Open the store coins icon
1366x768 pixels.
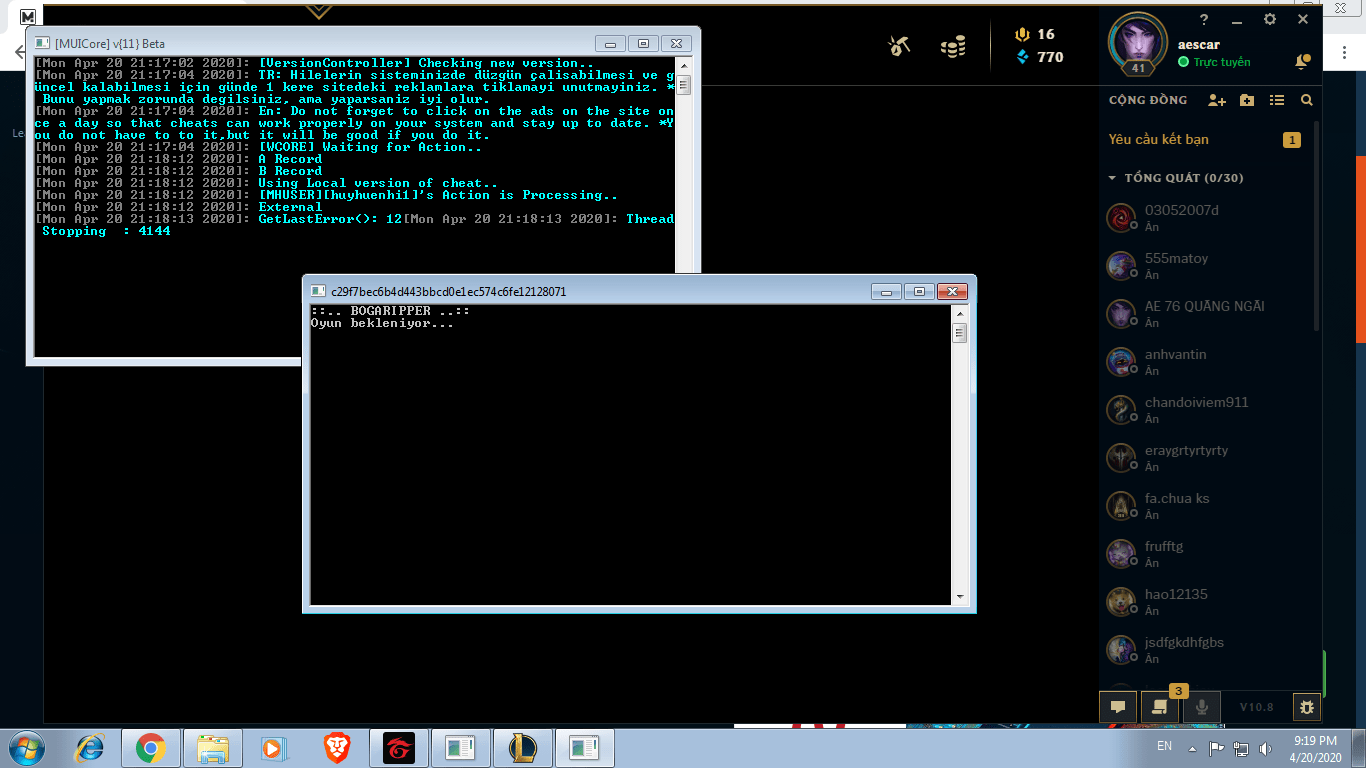point(953,46)
